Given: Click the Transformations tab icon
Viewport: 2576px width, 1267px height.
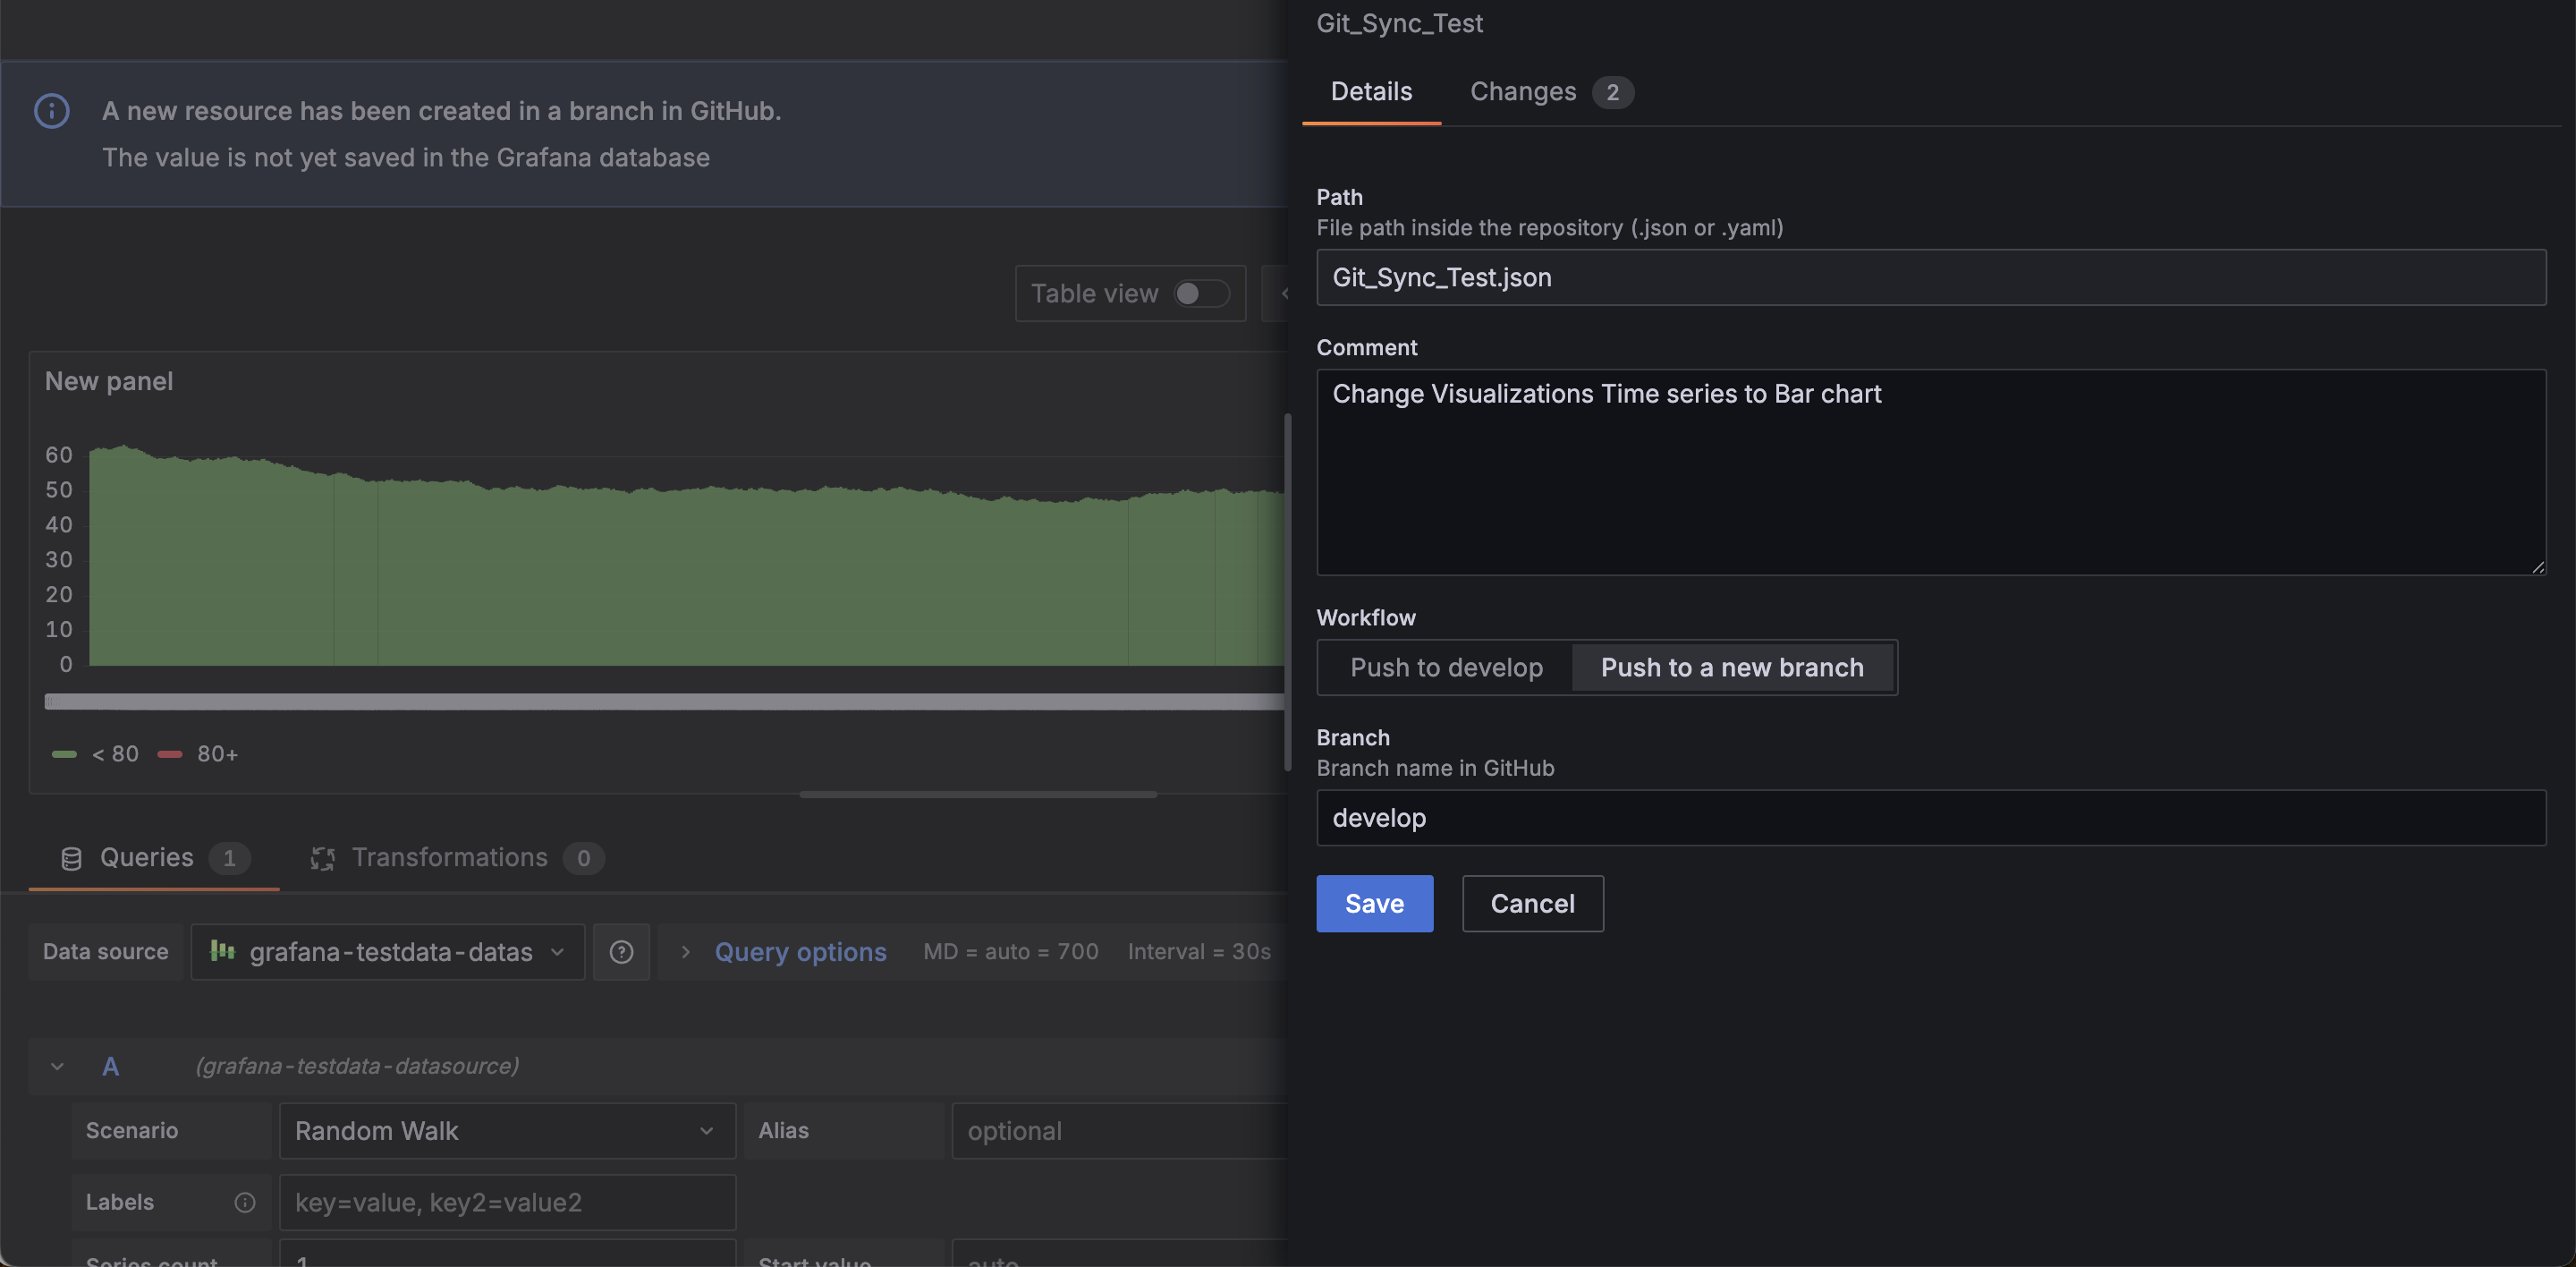Looking at the screenshot, I should (x=322, y=859).
